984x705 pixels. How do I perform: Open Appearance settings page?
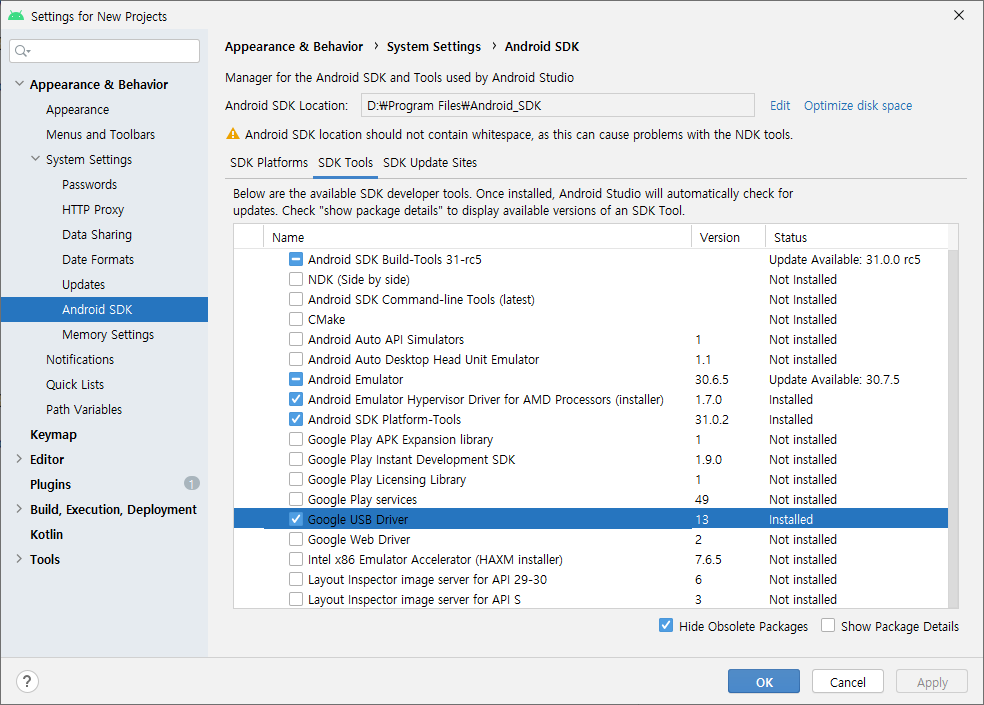(77, 109)
